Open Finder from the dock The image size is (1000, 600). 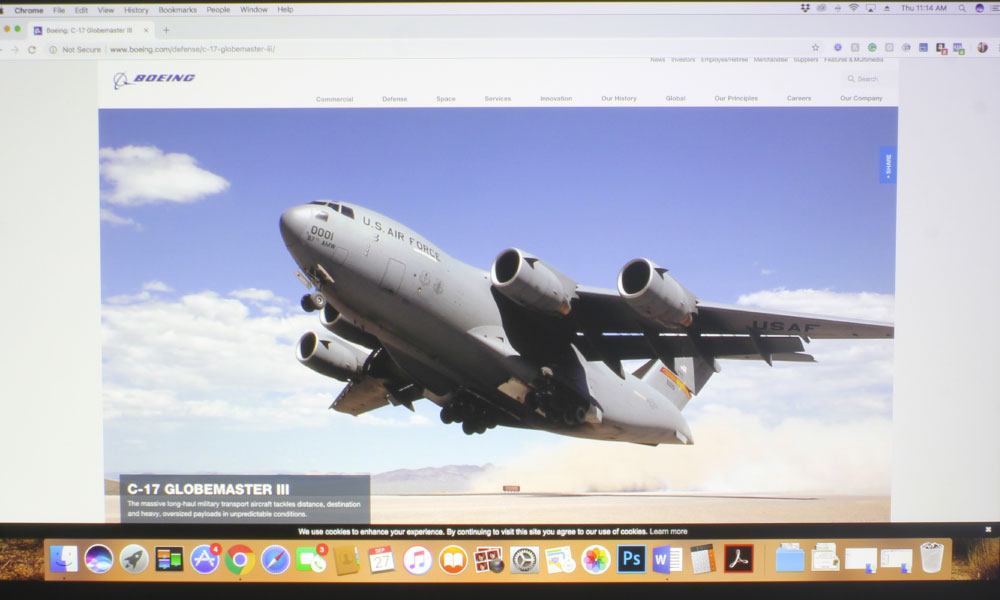pos(64,559)
